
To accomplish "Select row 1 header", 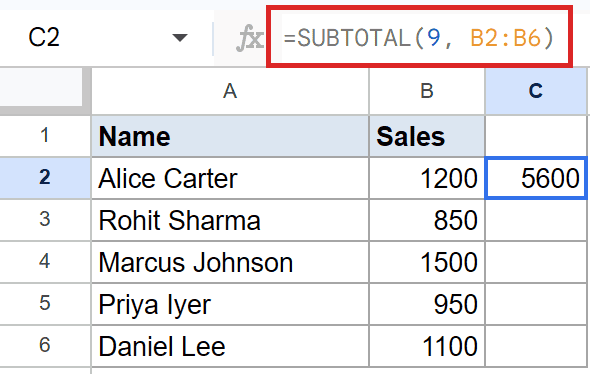I will tap(45, 136).
